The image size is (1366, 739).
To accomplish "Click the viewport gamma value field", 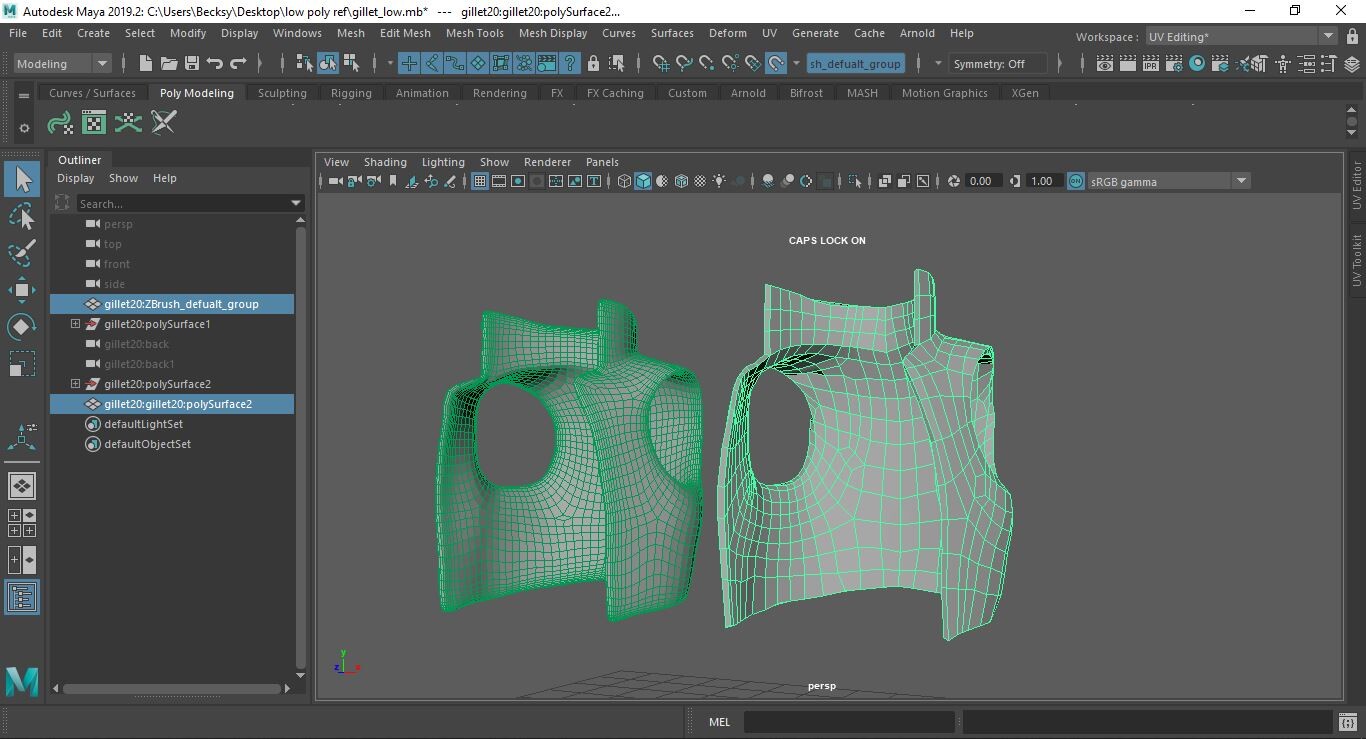I will click(x=1041, y=181).
